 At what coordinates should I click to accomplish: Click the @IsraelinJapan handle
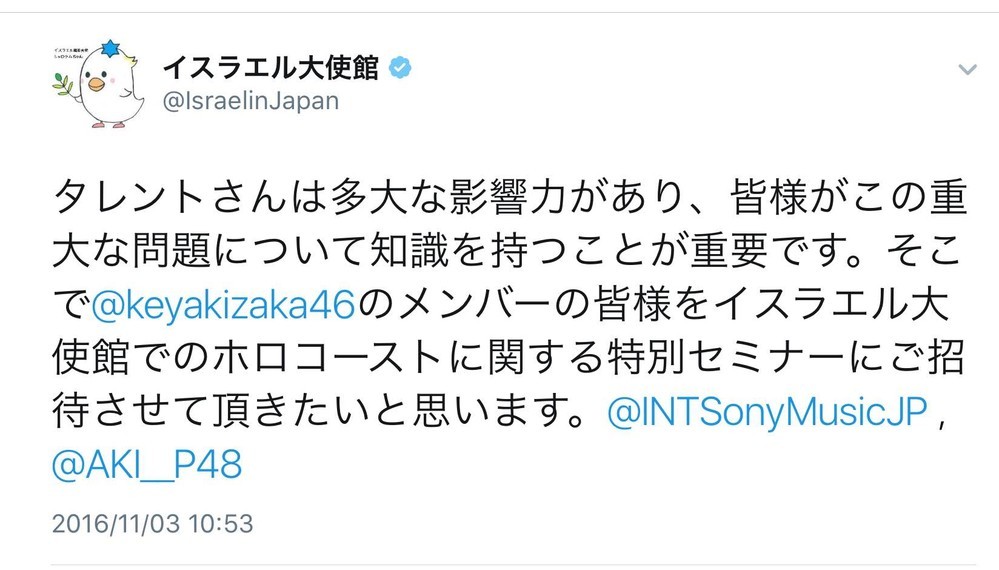250,101
